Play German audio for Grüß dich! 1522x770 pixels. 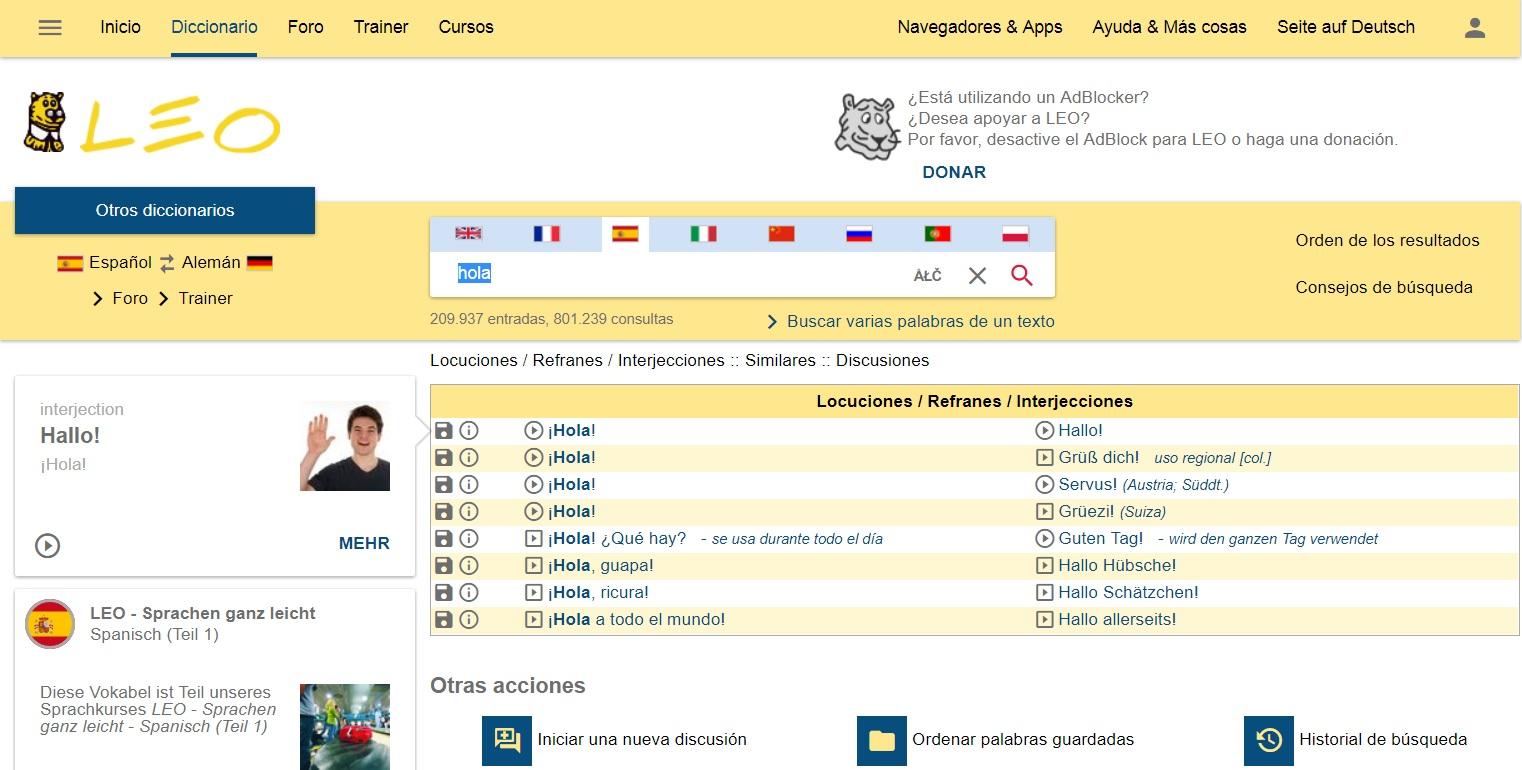point(1045,458)
